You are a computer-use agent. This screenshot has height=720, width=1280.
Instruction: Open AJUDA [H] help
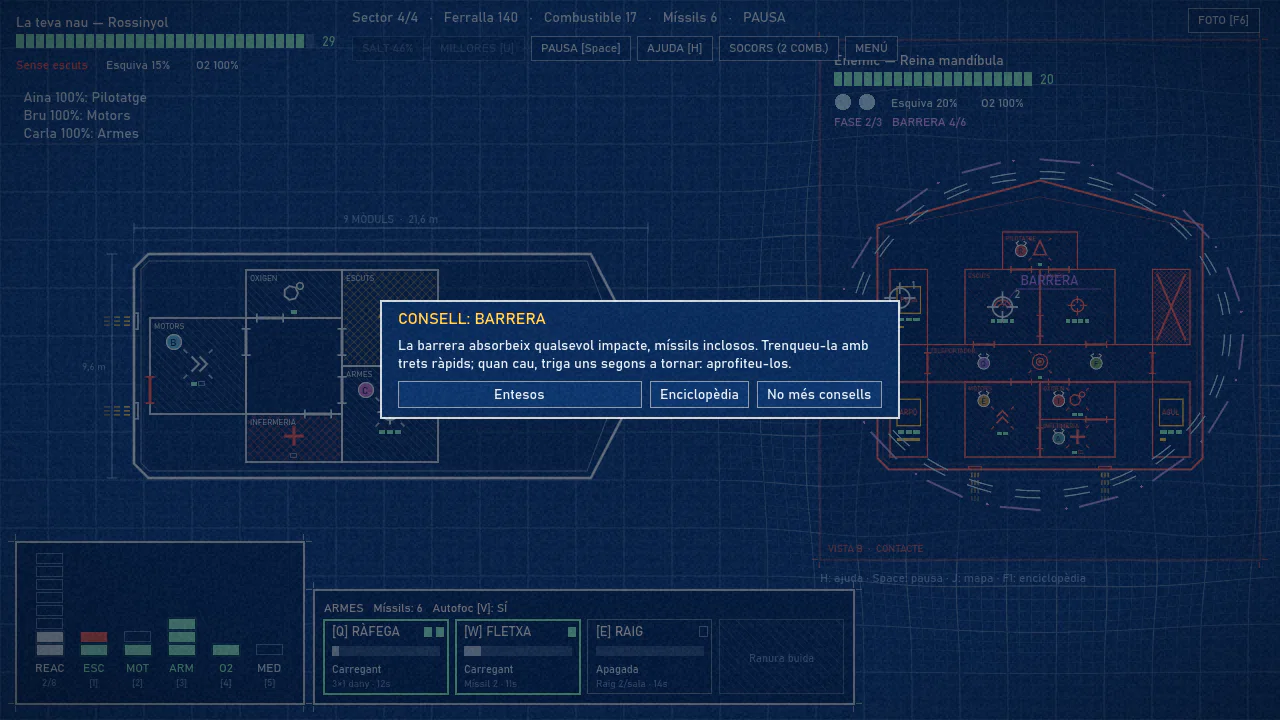tap(674, 48)
